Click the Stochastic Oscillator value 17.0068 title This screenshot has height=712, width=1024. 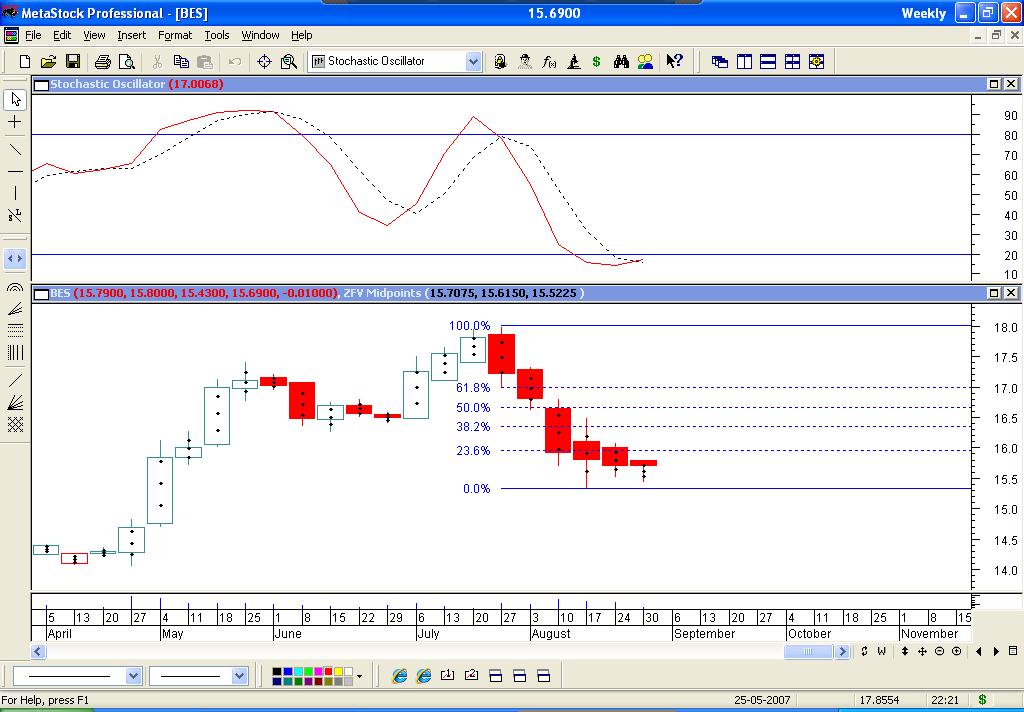(196, 84)
